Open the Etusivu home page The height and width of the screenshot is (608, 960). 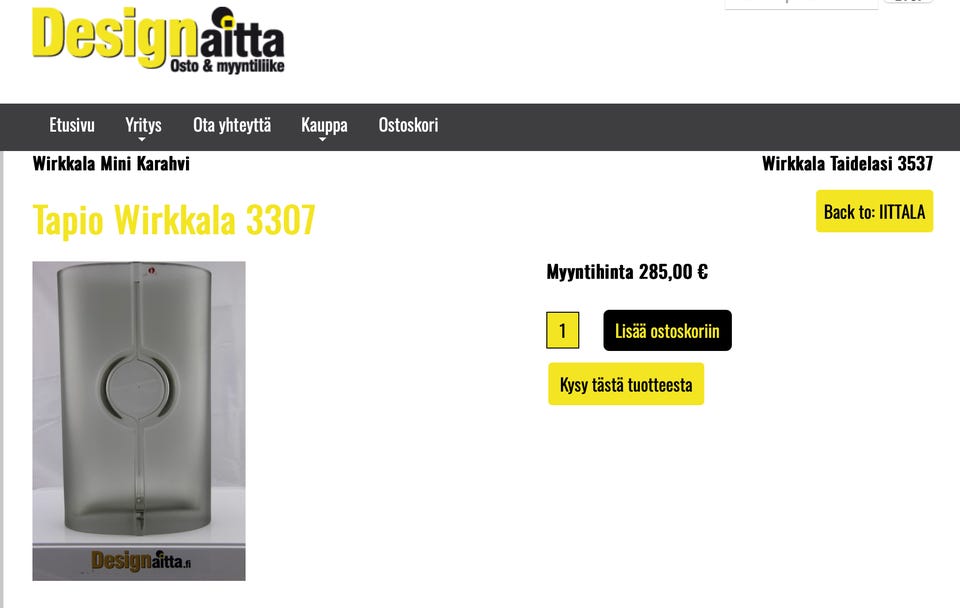click(72, 125)
